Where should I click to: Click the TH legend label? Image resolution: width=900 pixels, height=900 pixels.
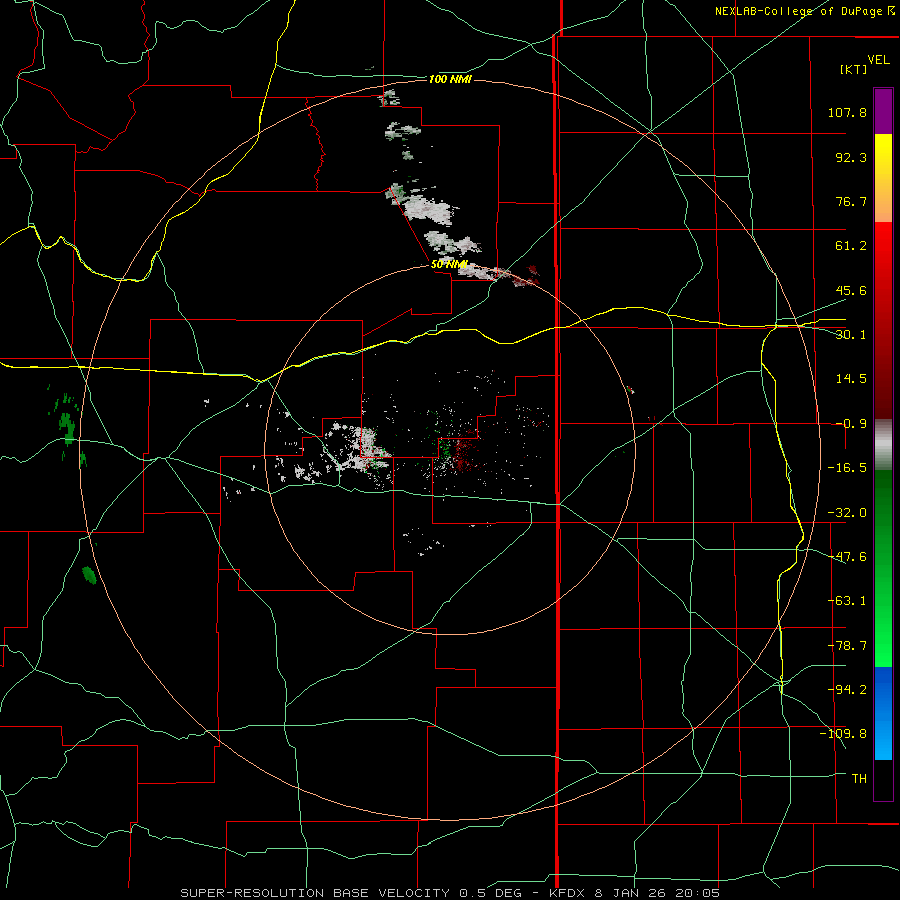pyautogui.click(x=859, y=779)
